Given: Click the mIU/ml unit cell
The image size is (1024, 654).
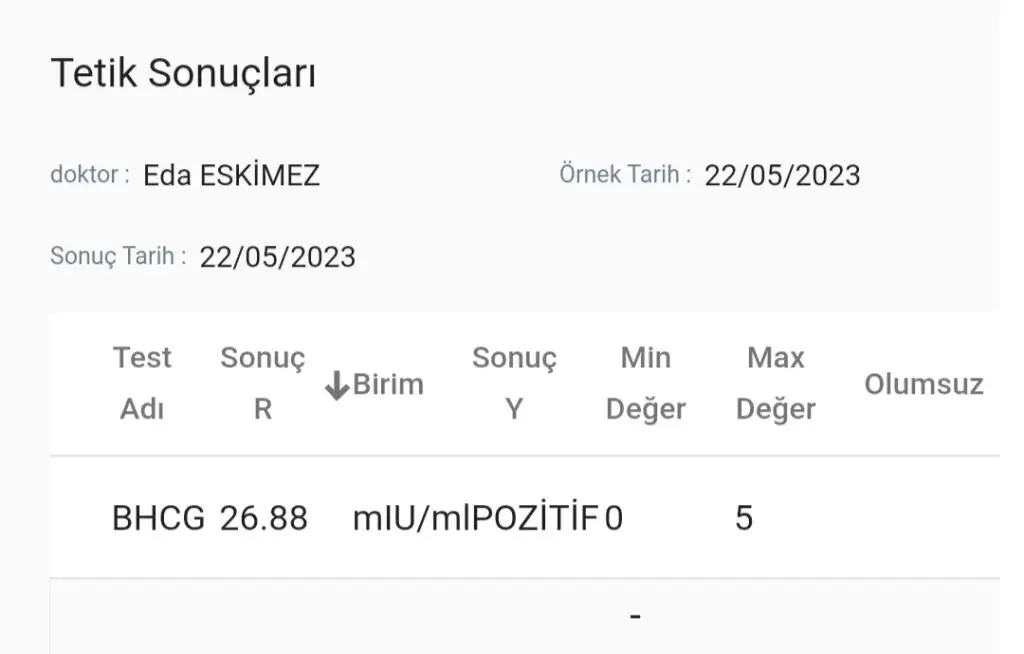Looking at the screenshot, I should coord(410,518).
